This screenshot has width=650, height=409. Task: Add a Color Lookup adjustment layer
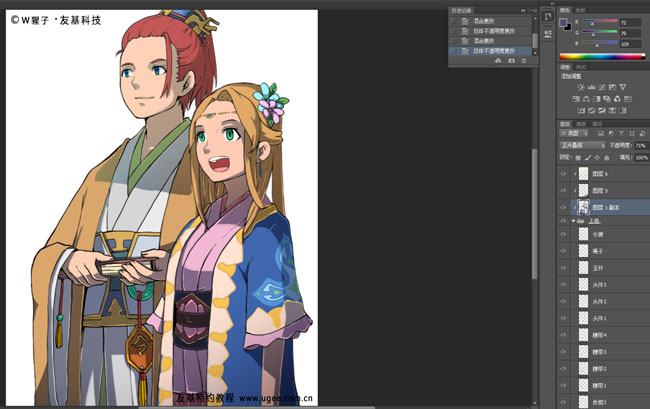pos(628,99)
